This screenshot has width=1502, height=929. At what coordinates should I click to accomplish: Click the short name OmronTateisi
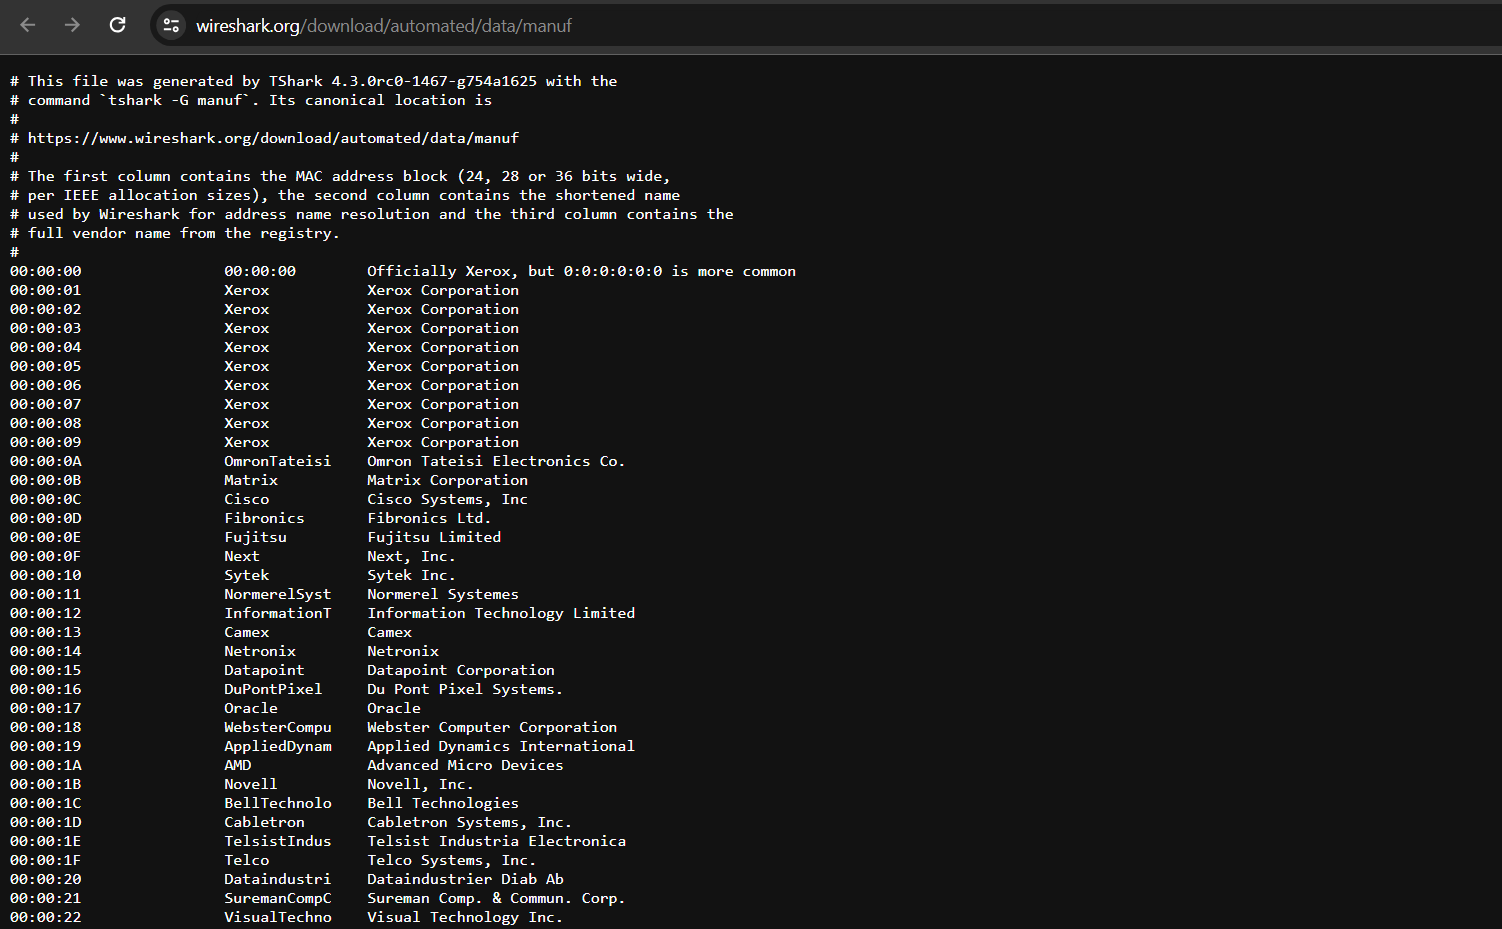coord(277,461)
